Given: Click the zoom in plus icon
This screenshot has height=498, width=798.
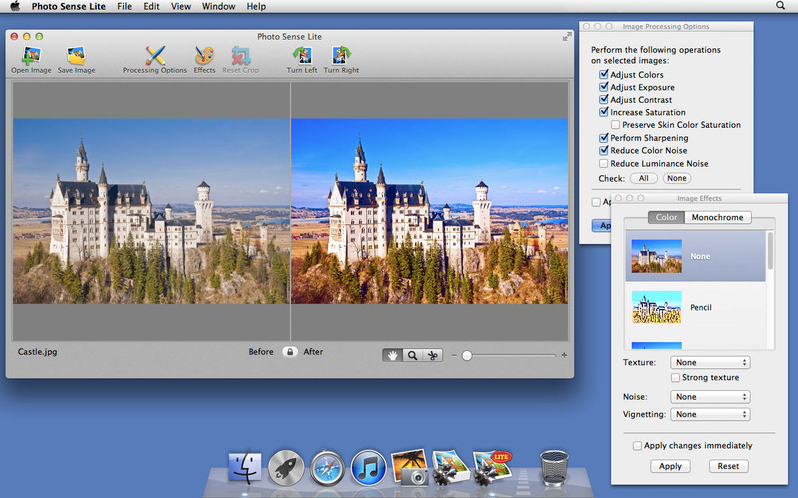Looking at the screenshot, I should (x=564, y=355).
